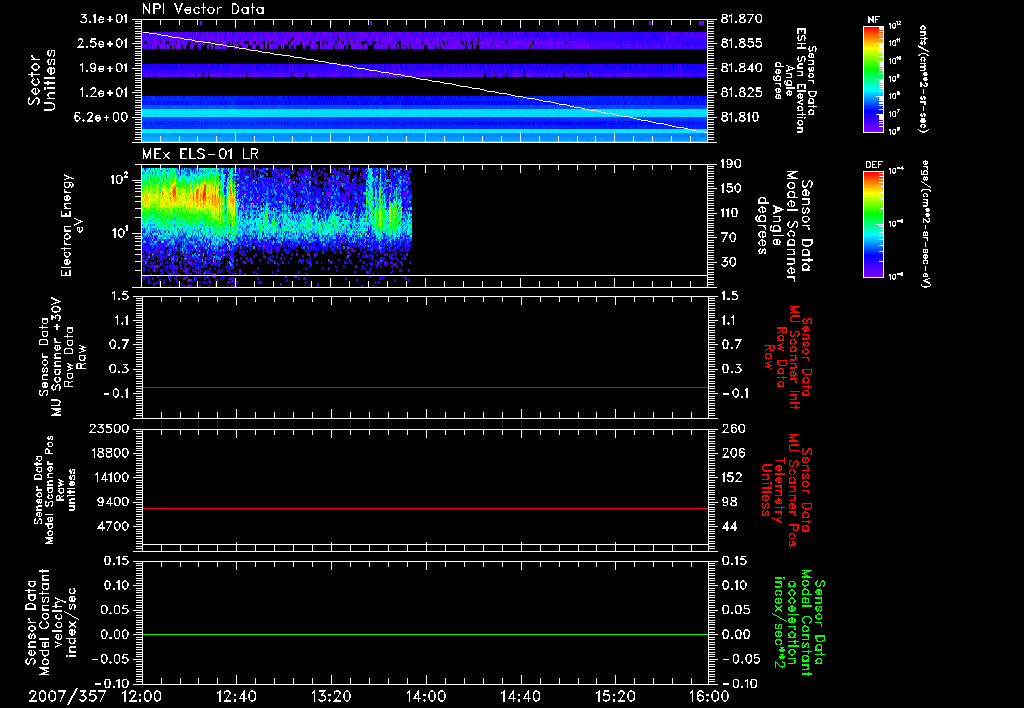Select the 14:40 time axis label
Image resolution: width=1024 pixels, height=708 pixels.
click(520, 696)
